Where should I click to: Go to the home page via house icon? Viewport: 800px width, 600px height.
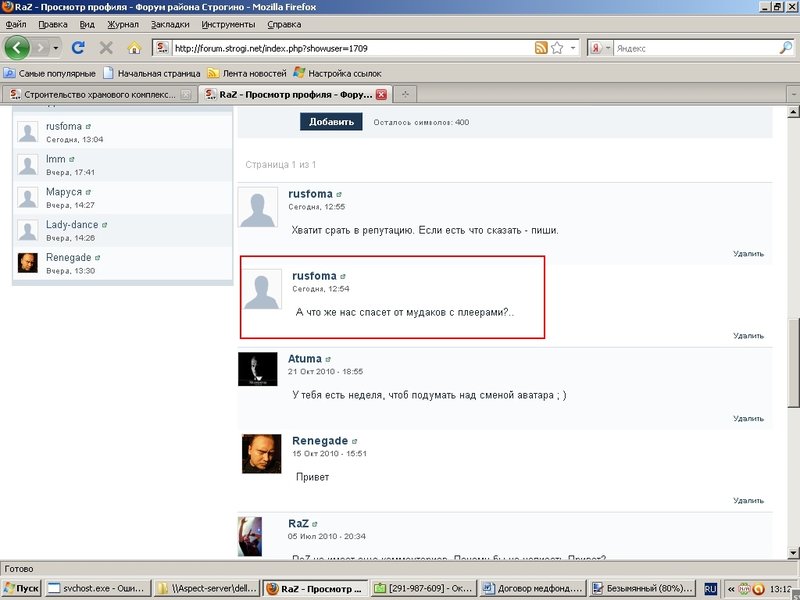coord(134,48)
